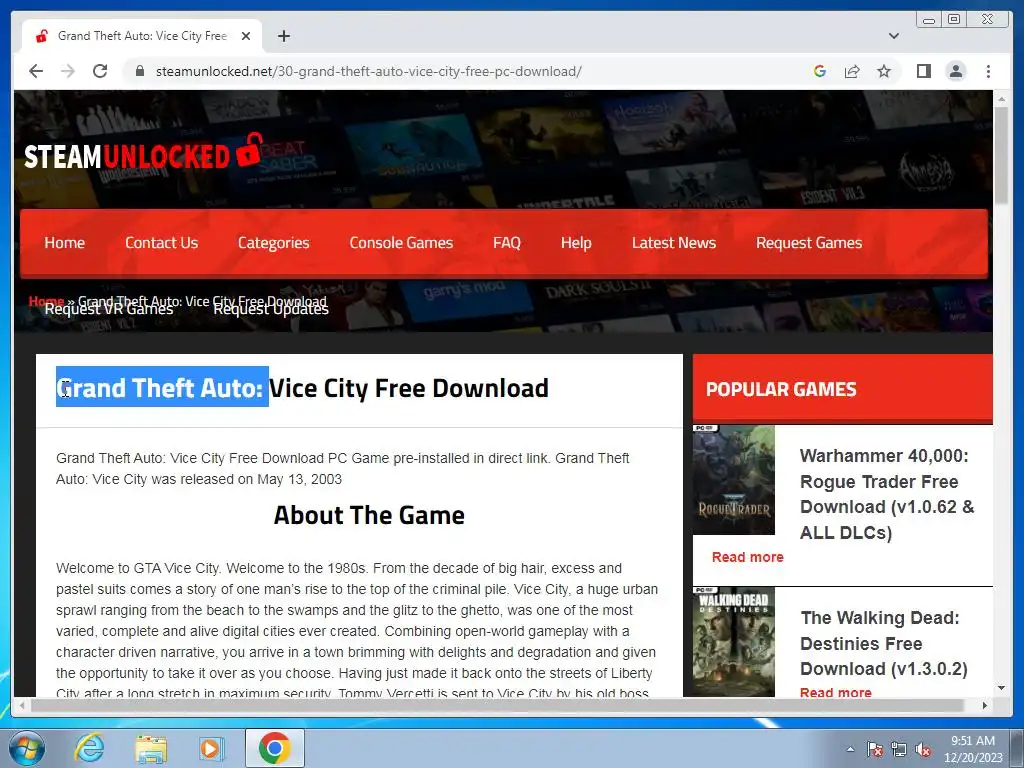
Task: Open the FAQ page
Action: click(507, 243)
